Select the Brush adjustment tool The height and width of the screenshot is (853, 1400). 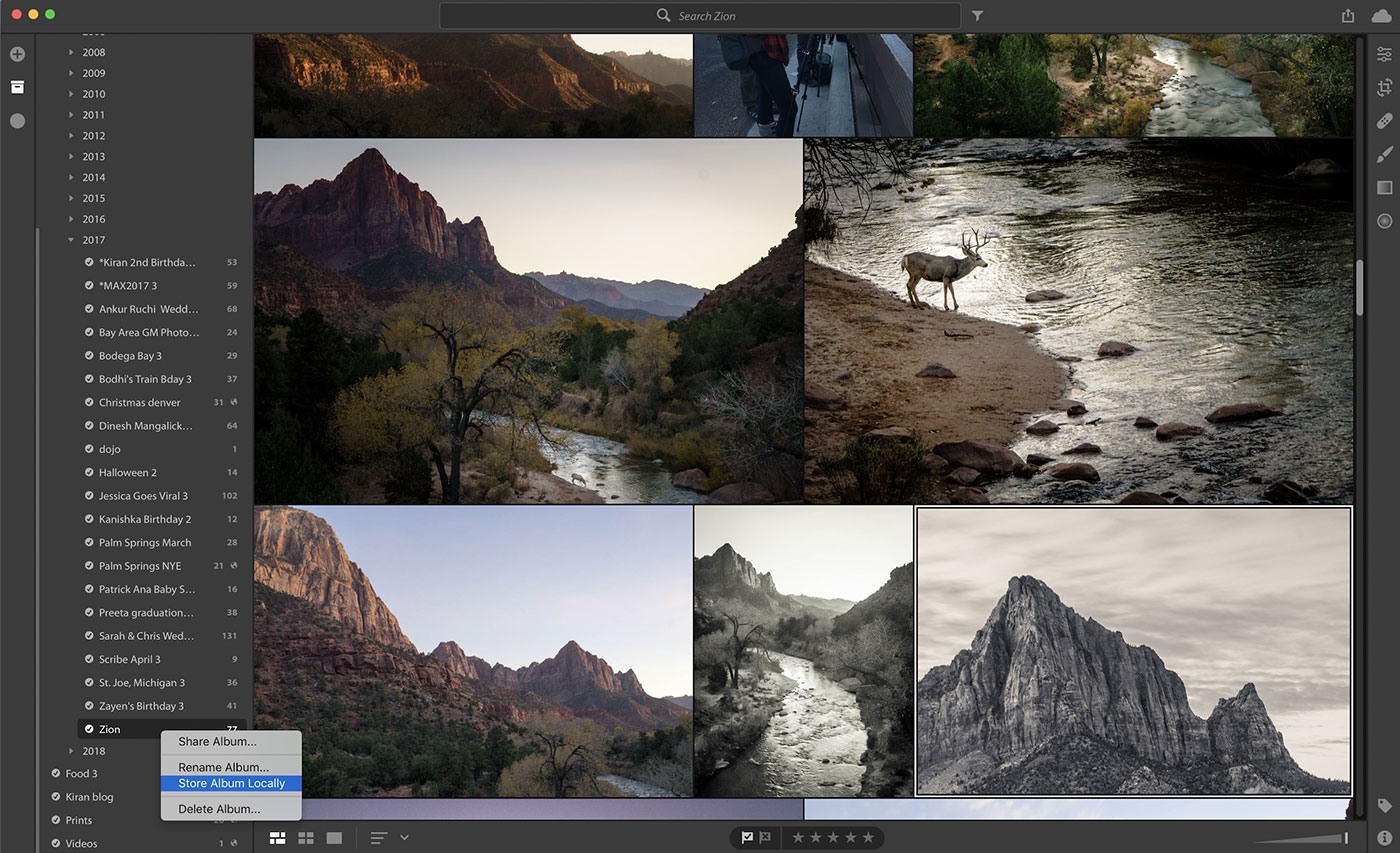coord(1384,154)
